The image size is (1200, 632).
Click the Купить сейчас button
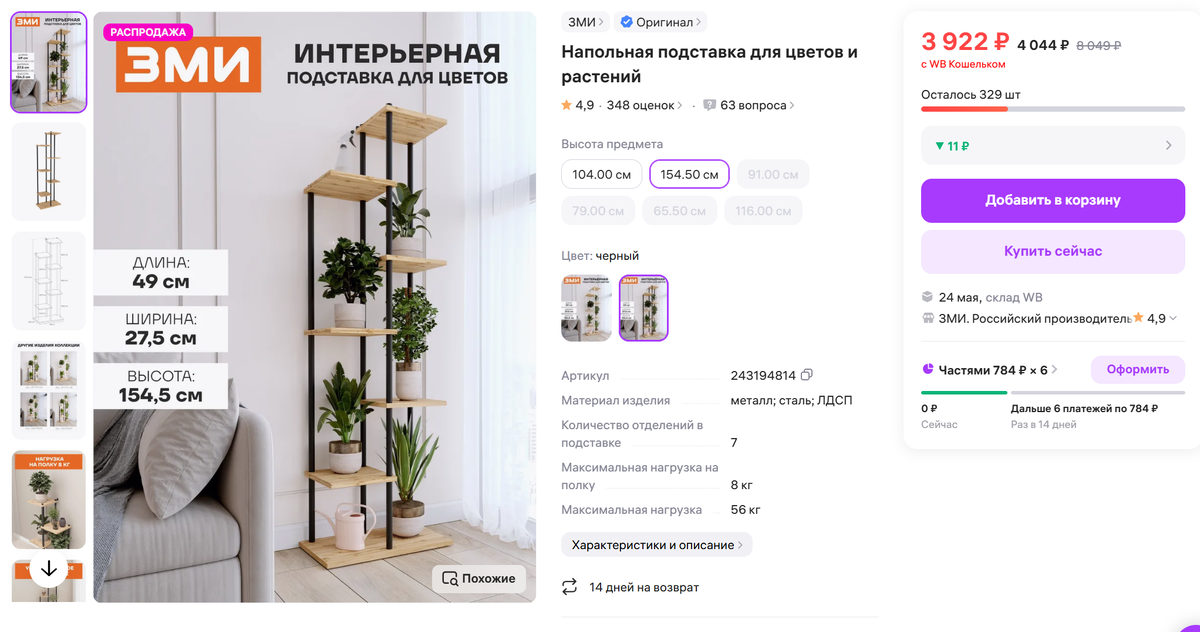click(1053, 251)
